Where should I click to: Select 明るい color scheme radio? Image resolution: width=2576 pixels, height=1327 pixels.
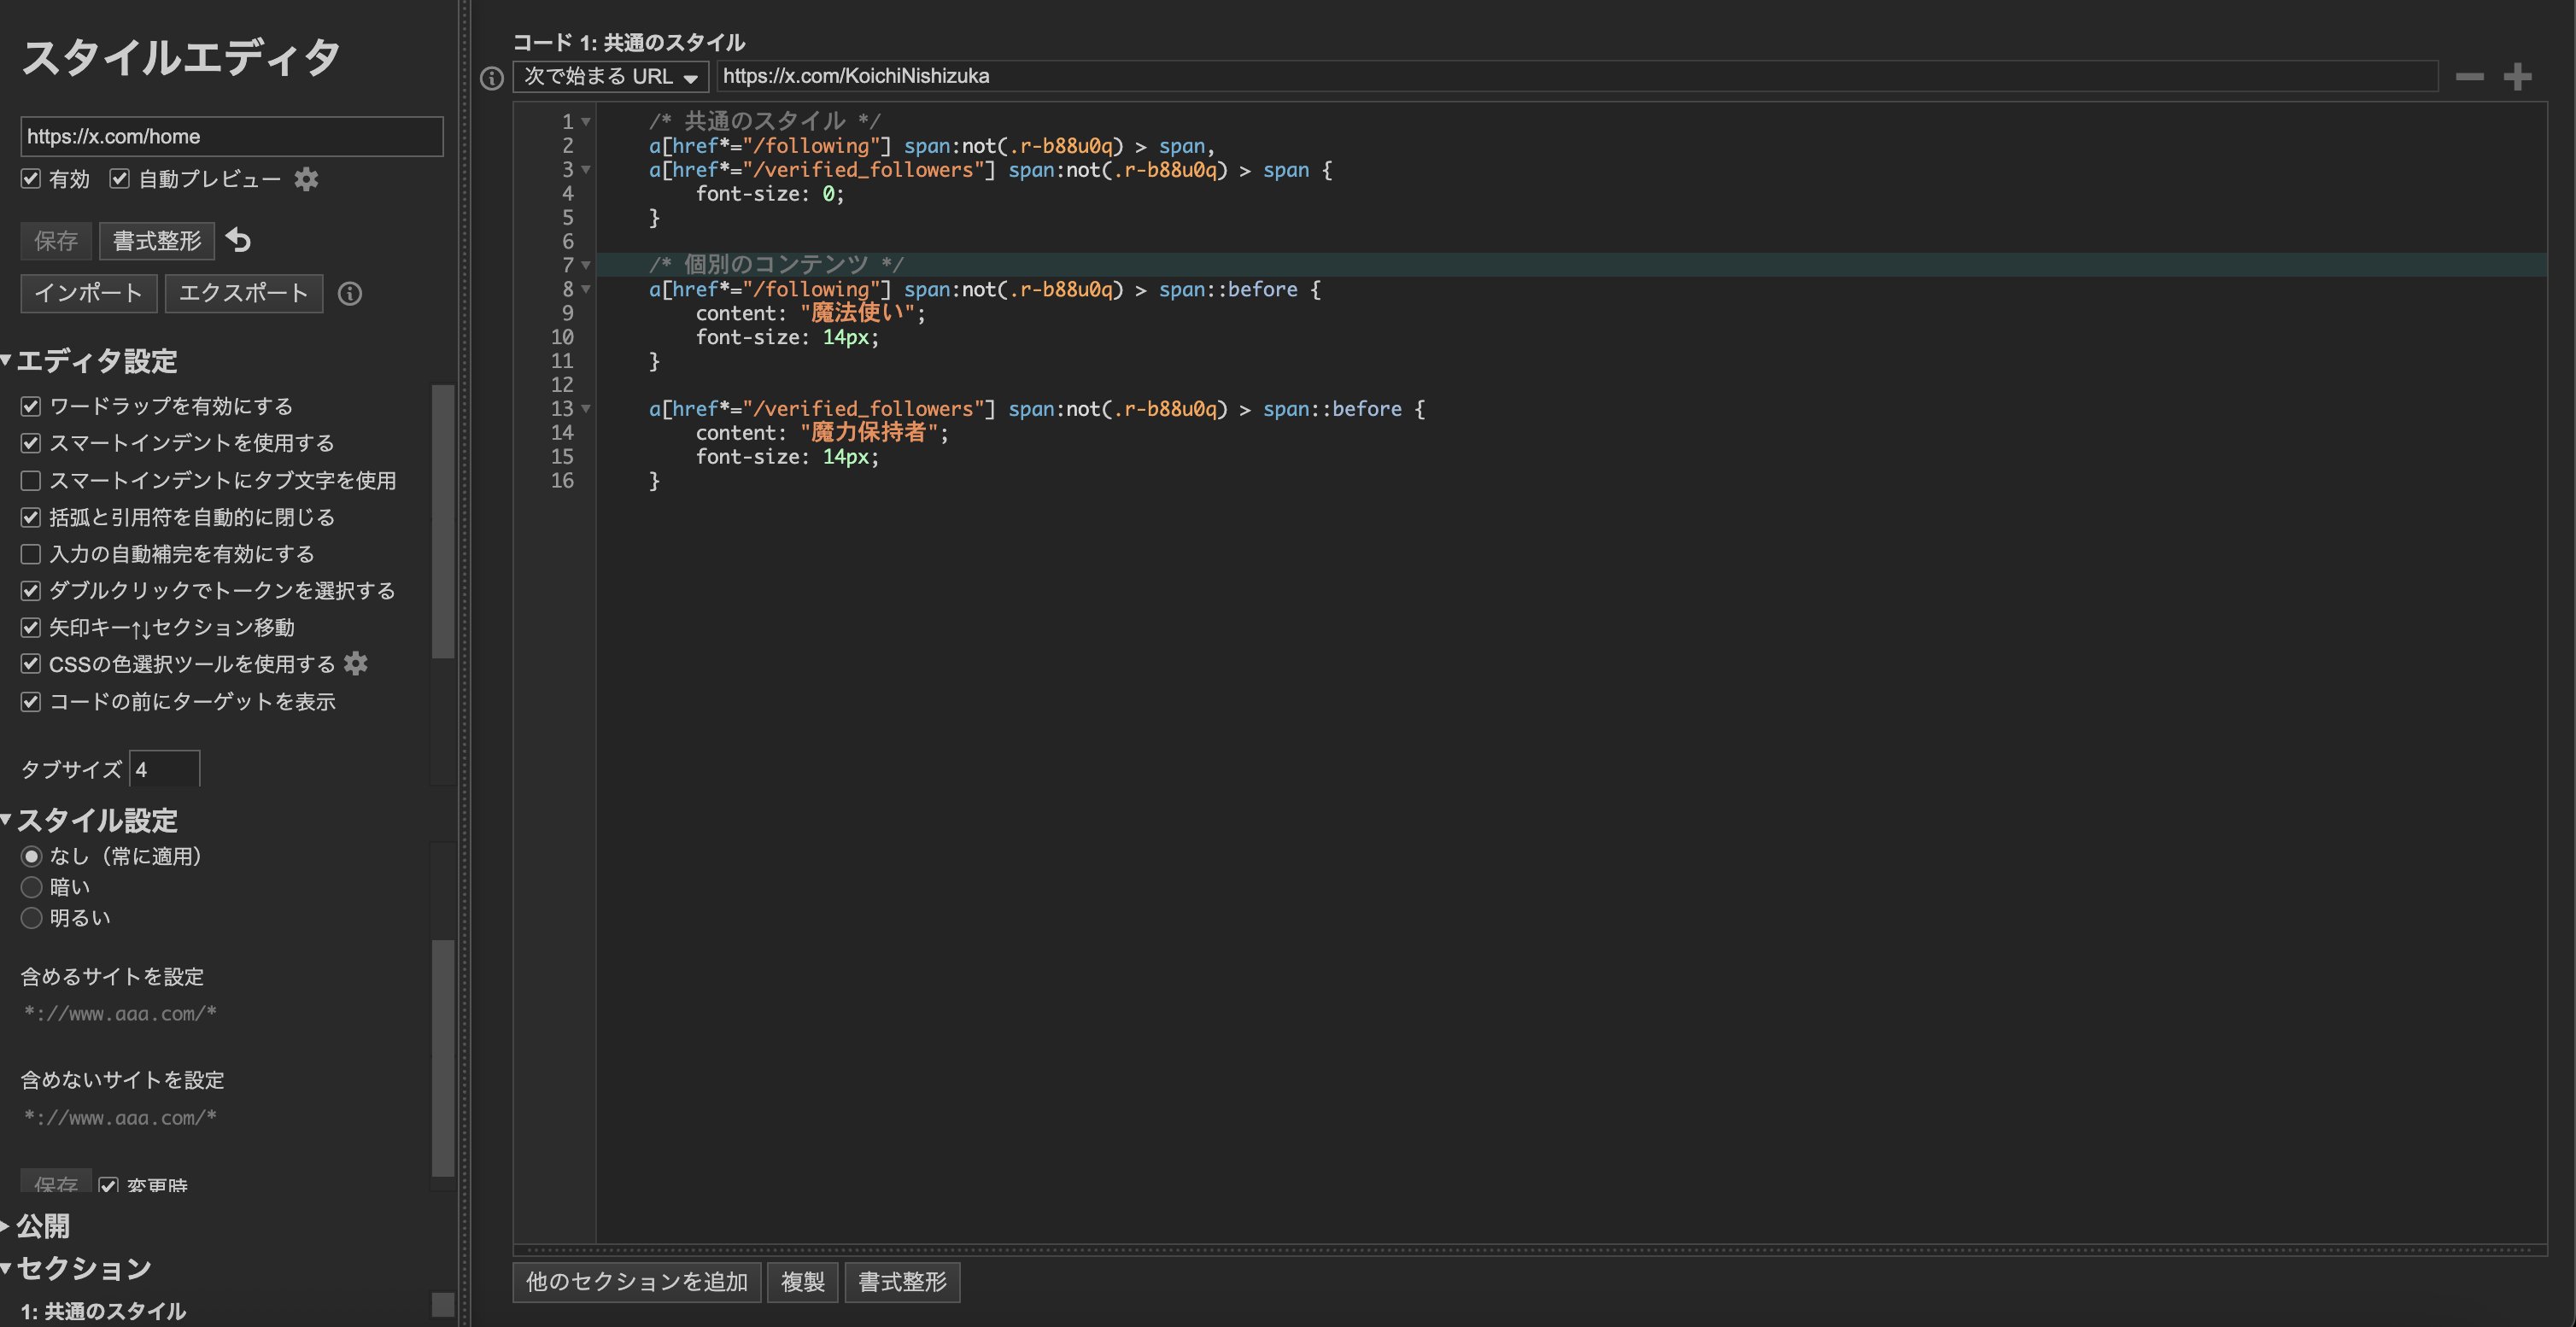tap(31, 918)
